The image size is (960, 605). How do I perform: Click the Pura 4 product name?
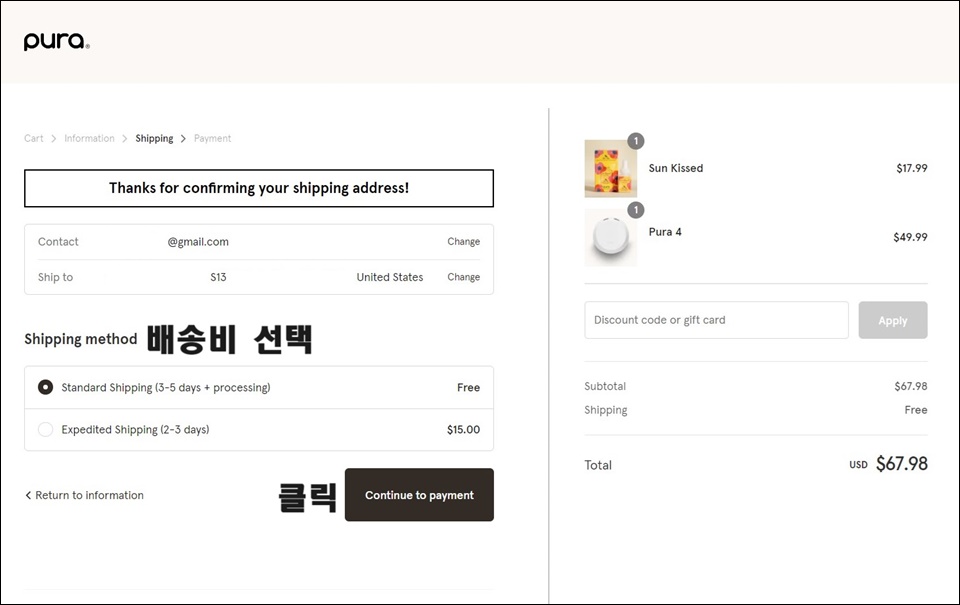click(665, 231)
